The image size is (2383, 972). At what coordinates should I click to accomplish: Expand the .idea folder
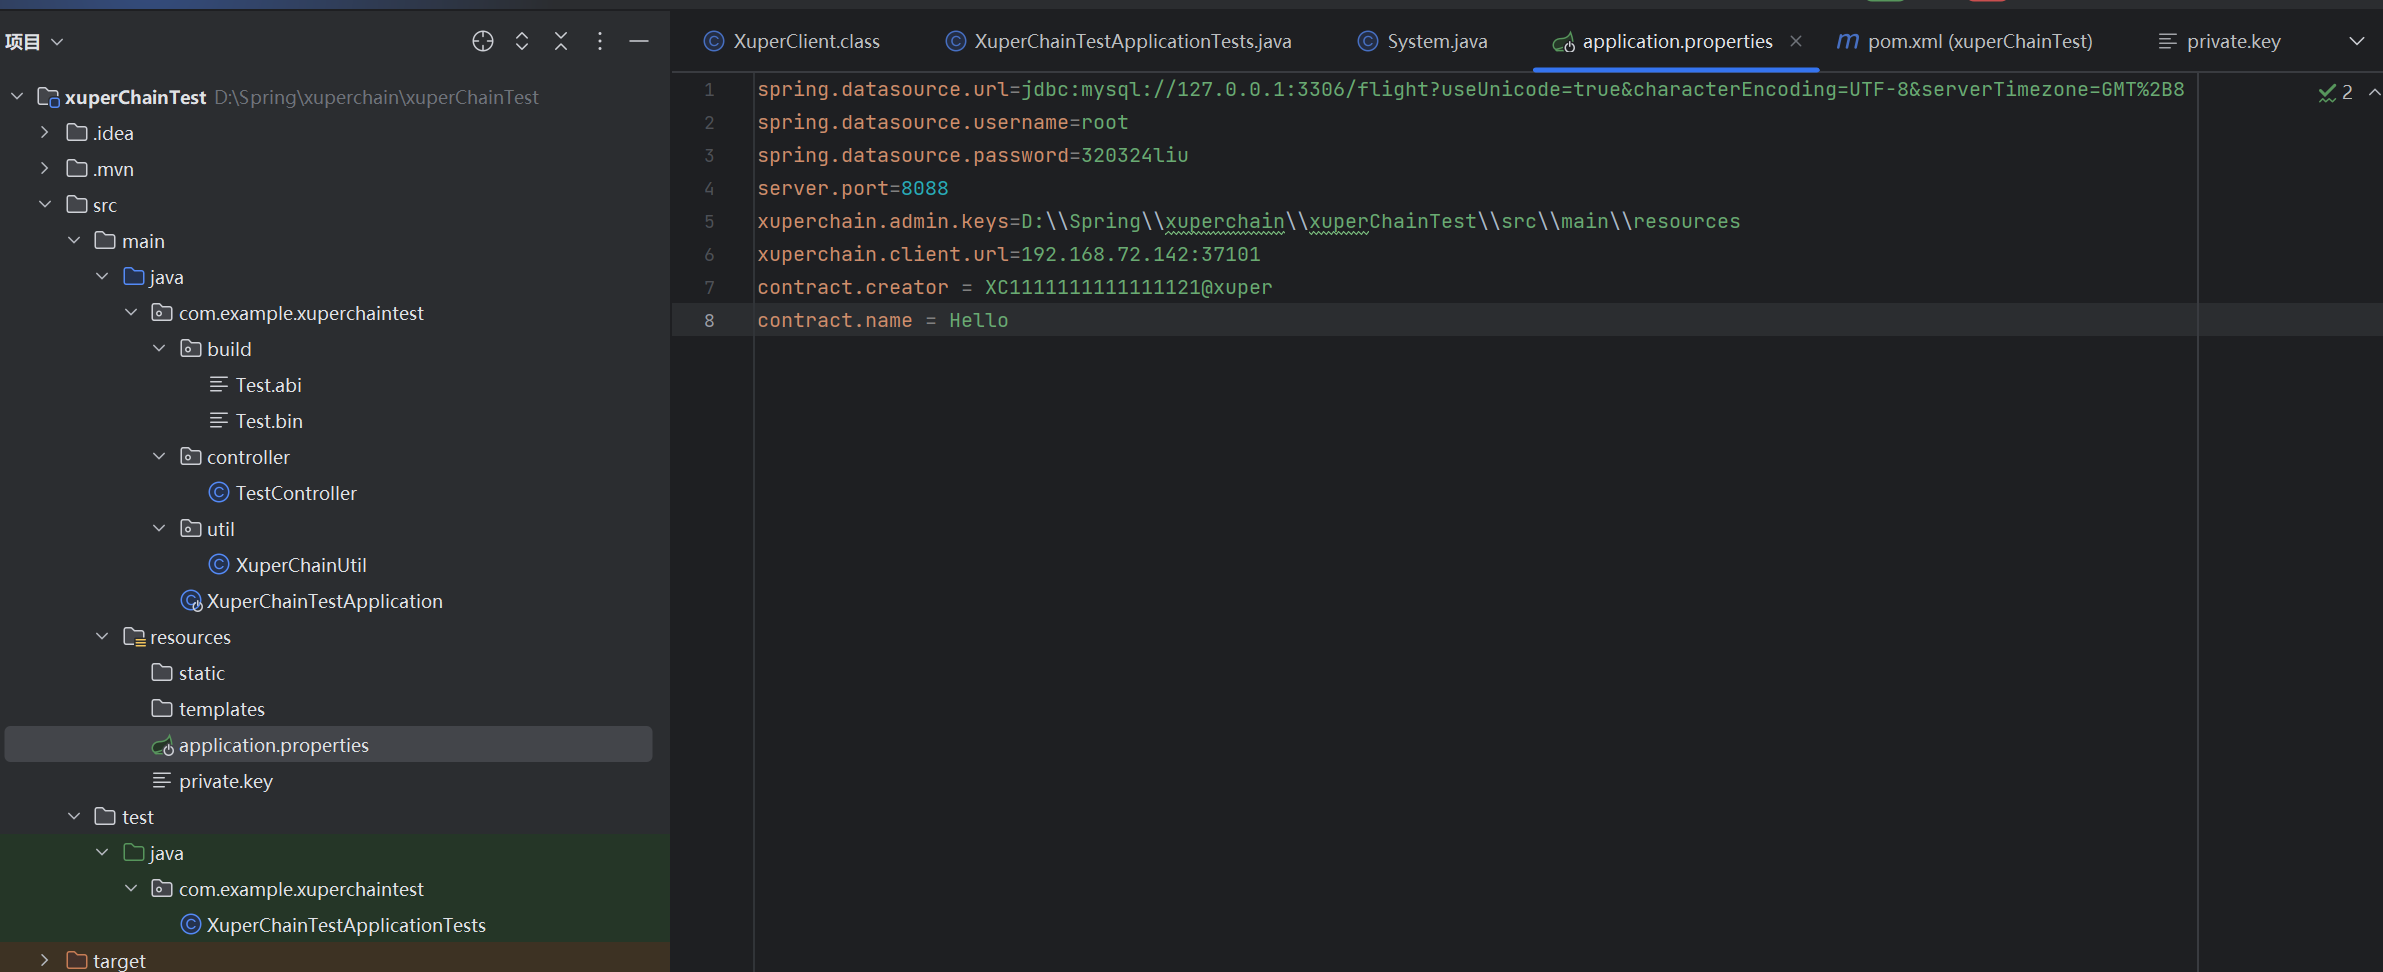tap(45, 133)
